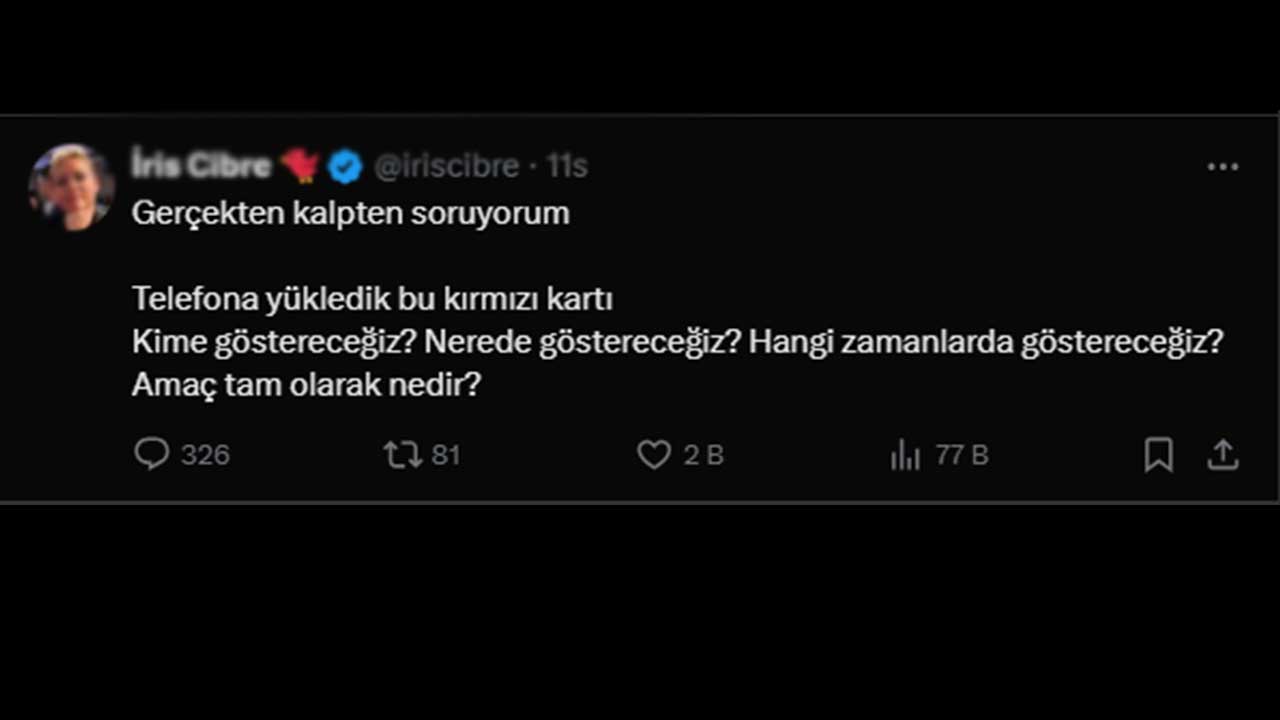Viewport: 1280px width, 720px height.
Task: Open the @iriscibre handle link
Action: tap(446, 166)
